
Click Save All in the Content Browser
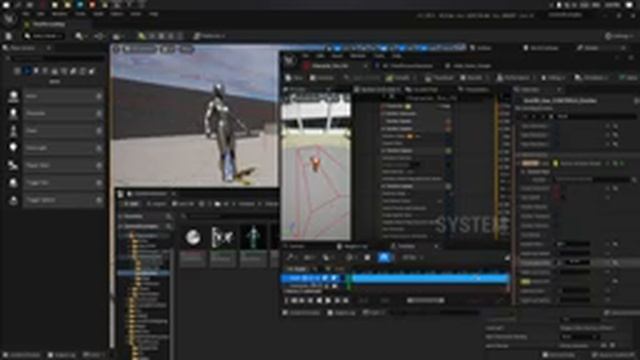183,204
